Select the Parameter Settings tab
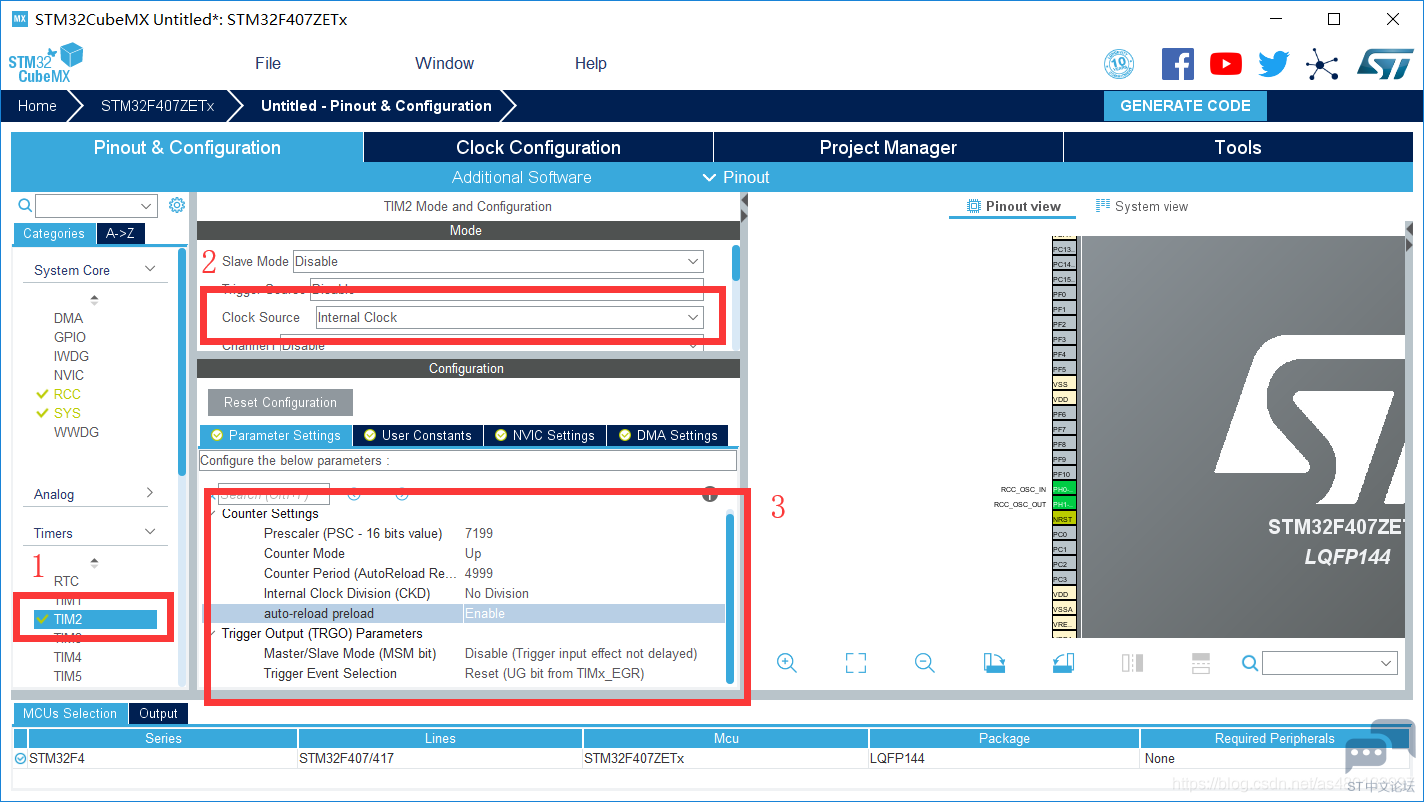 click(276, 435)
